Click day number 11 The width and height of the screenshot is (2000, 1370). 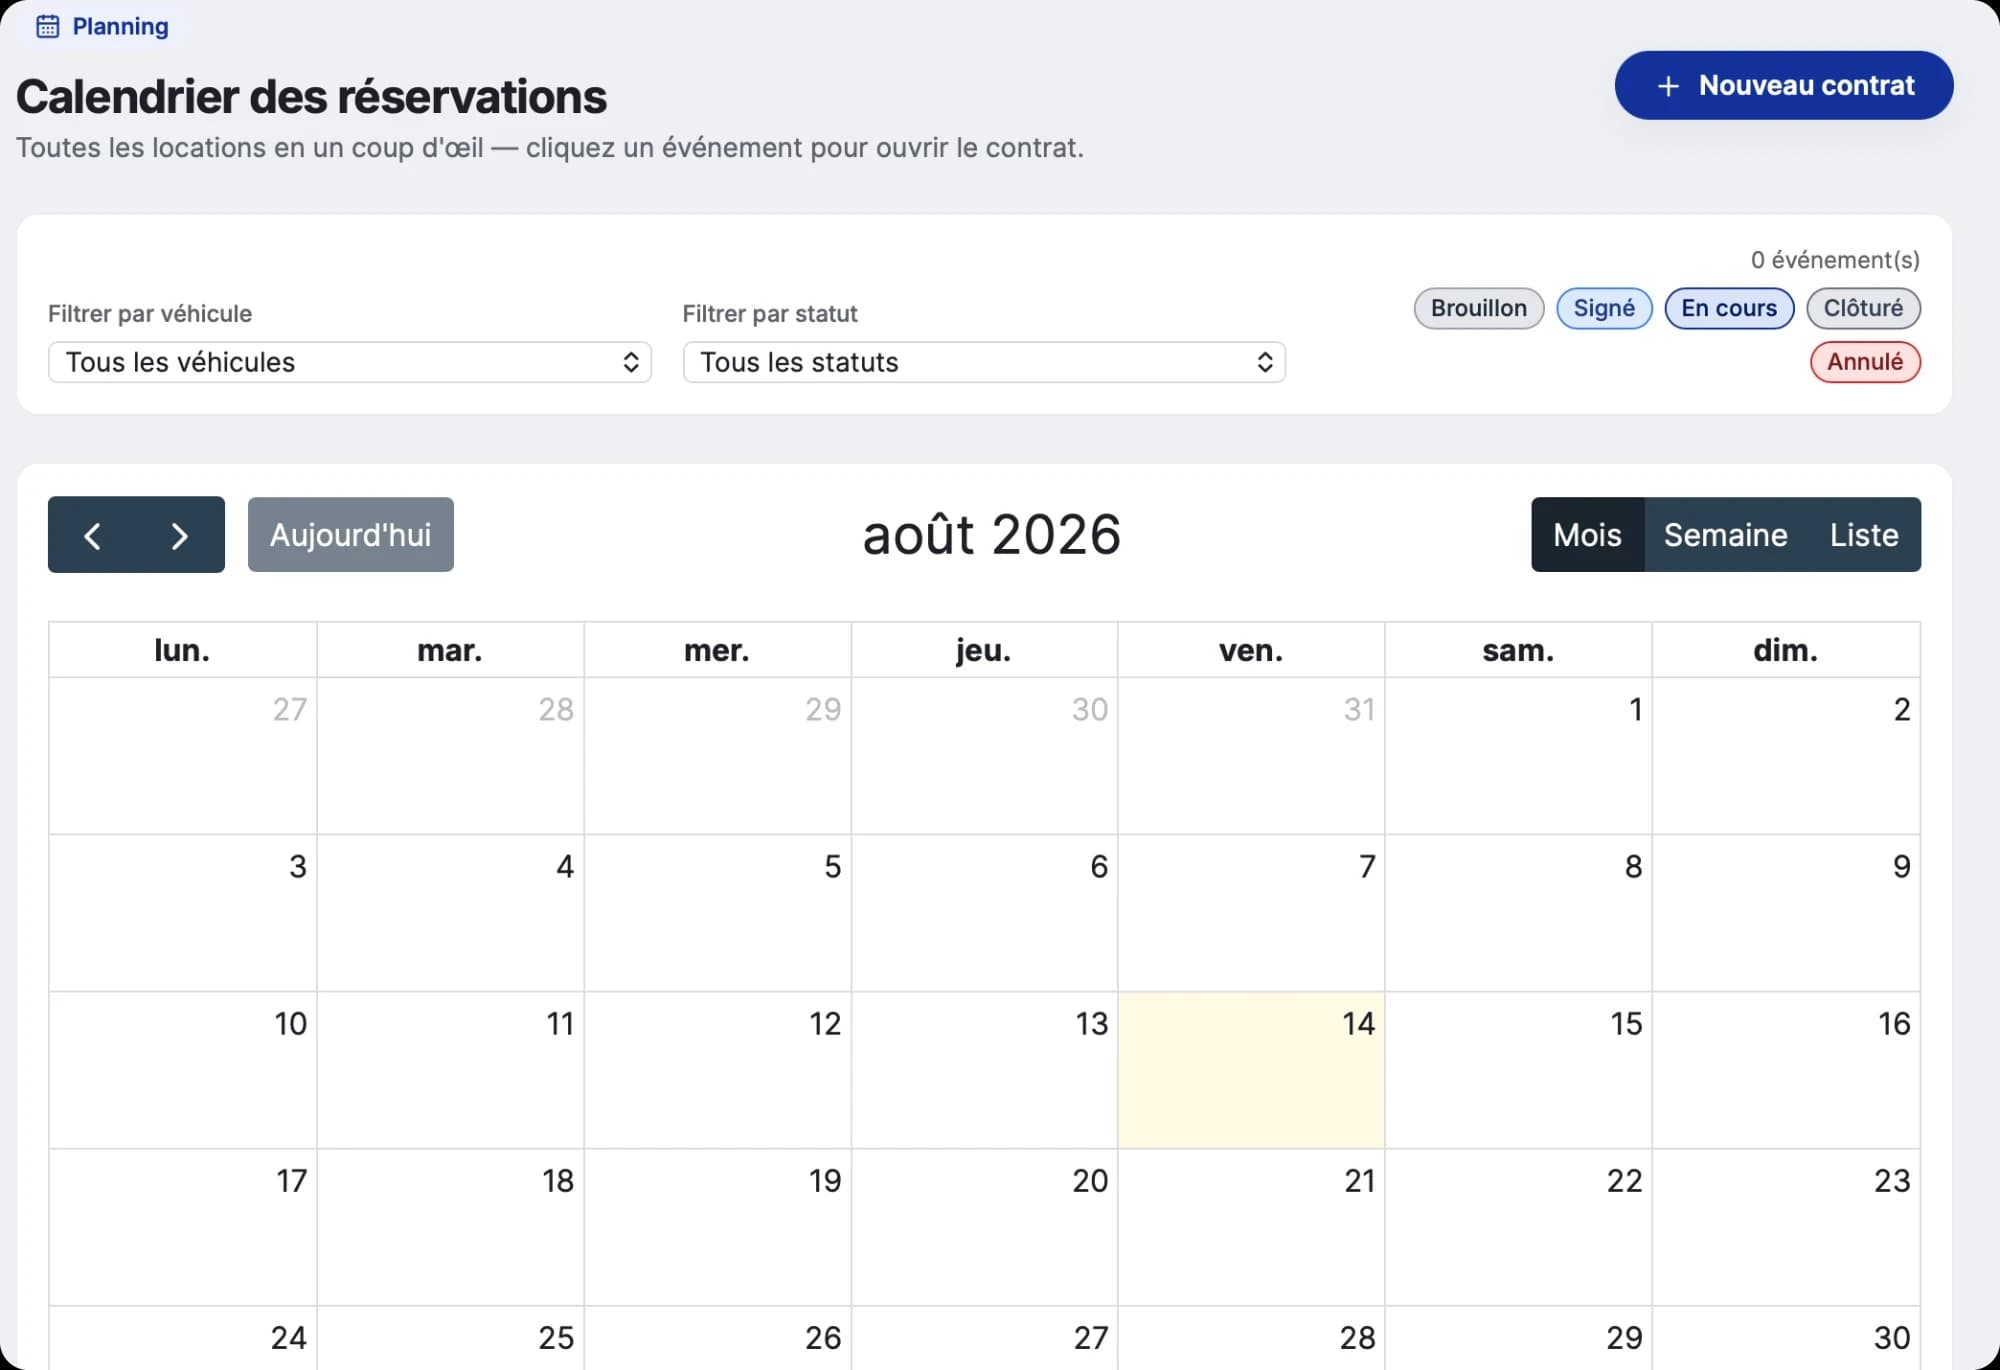click(560, 1023)
